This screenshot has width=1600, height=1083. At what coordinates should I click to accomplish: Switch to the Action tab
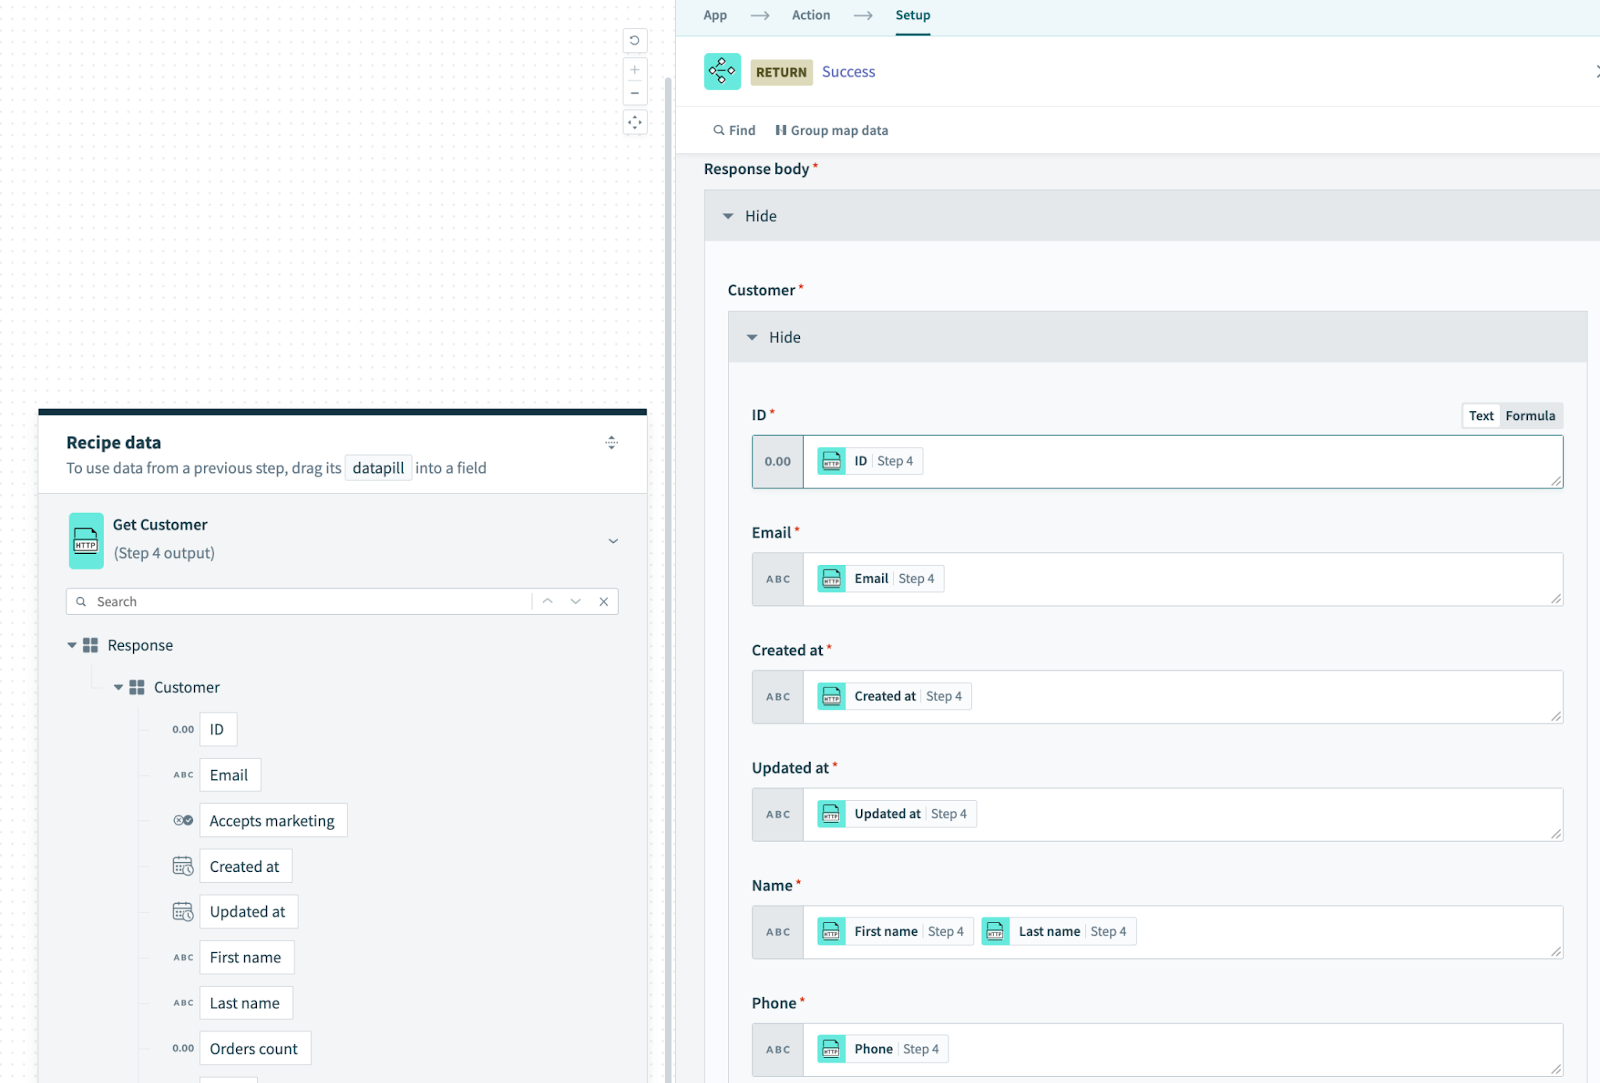click(810, 15)
